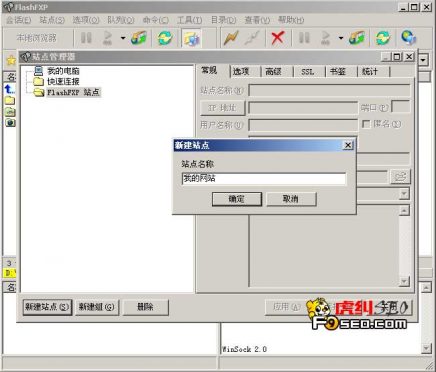The height and width of the screenshot is (372, 436).
Task: Click the 用户名称 username field
Action: click(303, 125)
